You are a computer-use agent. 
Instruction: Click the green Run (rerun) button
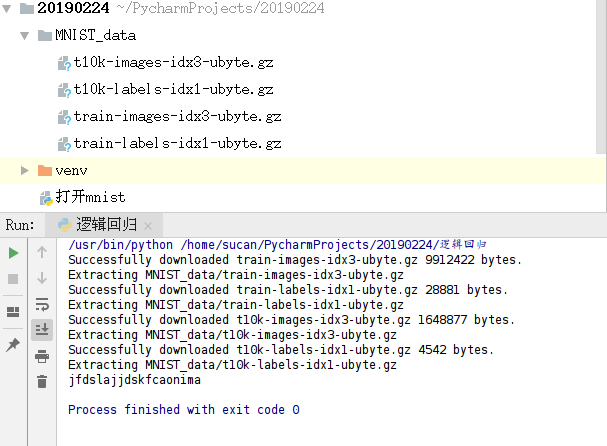point(13,253)
